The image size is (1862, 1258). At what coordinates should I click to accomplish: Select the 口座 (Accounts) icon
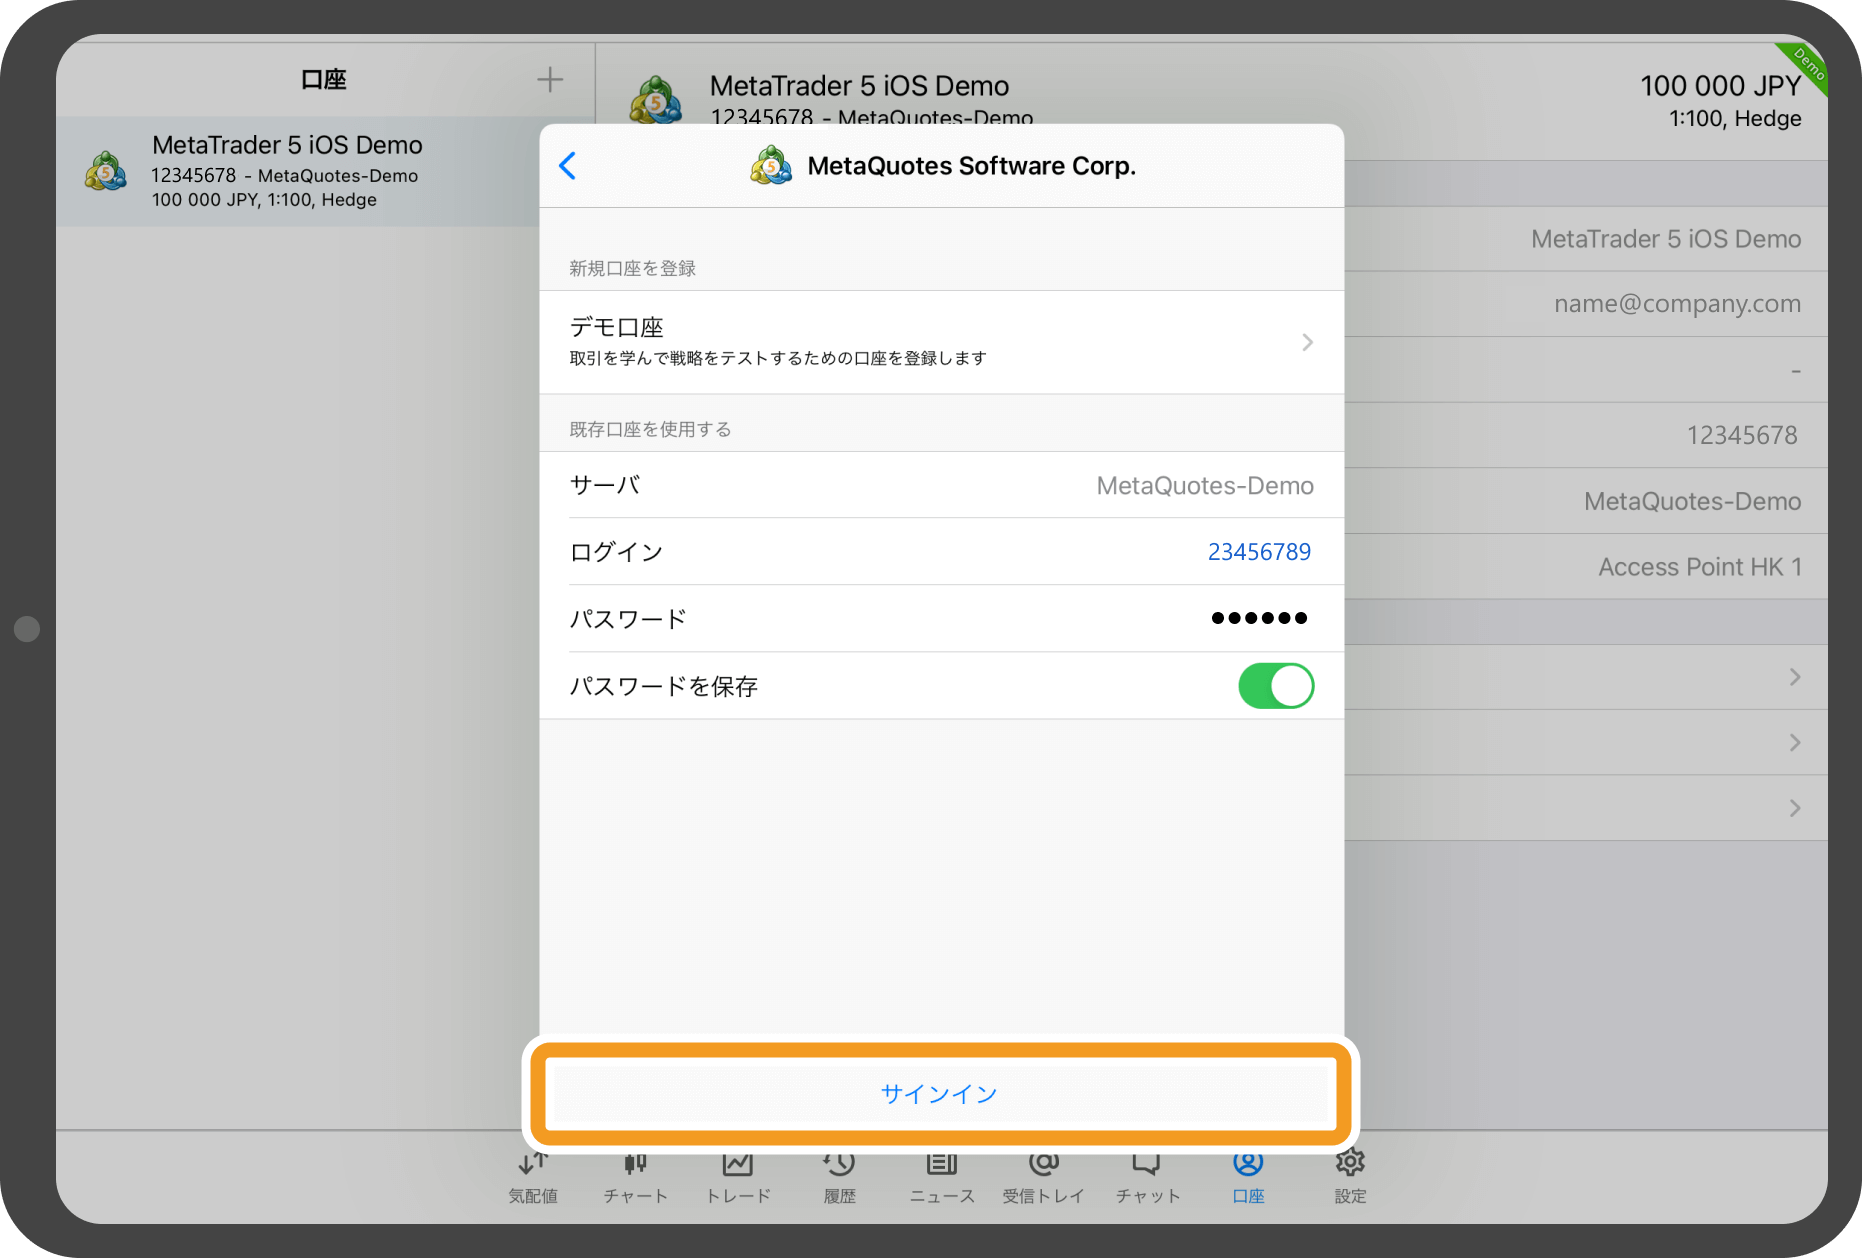click(x=1247, y=1177)
